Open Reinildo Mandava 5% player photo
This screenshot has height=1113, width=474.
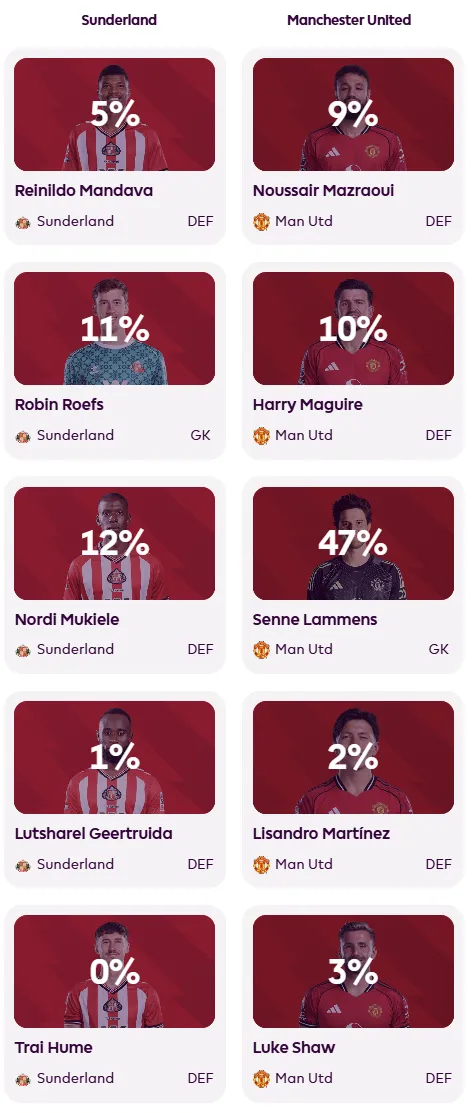[x=114, y=114]
